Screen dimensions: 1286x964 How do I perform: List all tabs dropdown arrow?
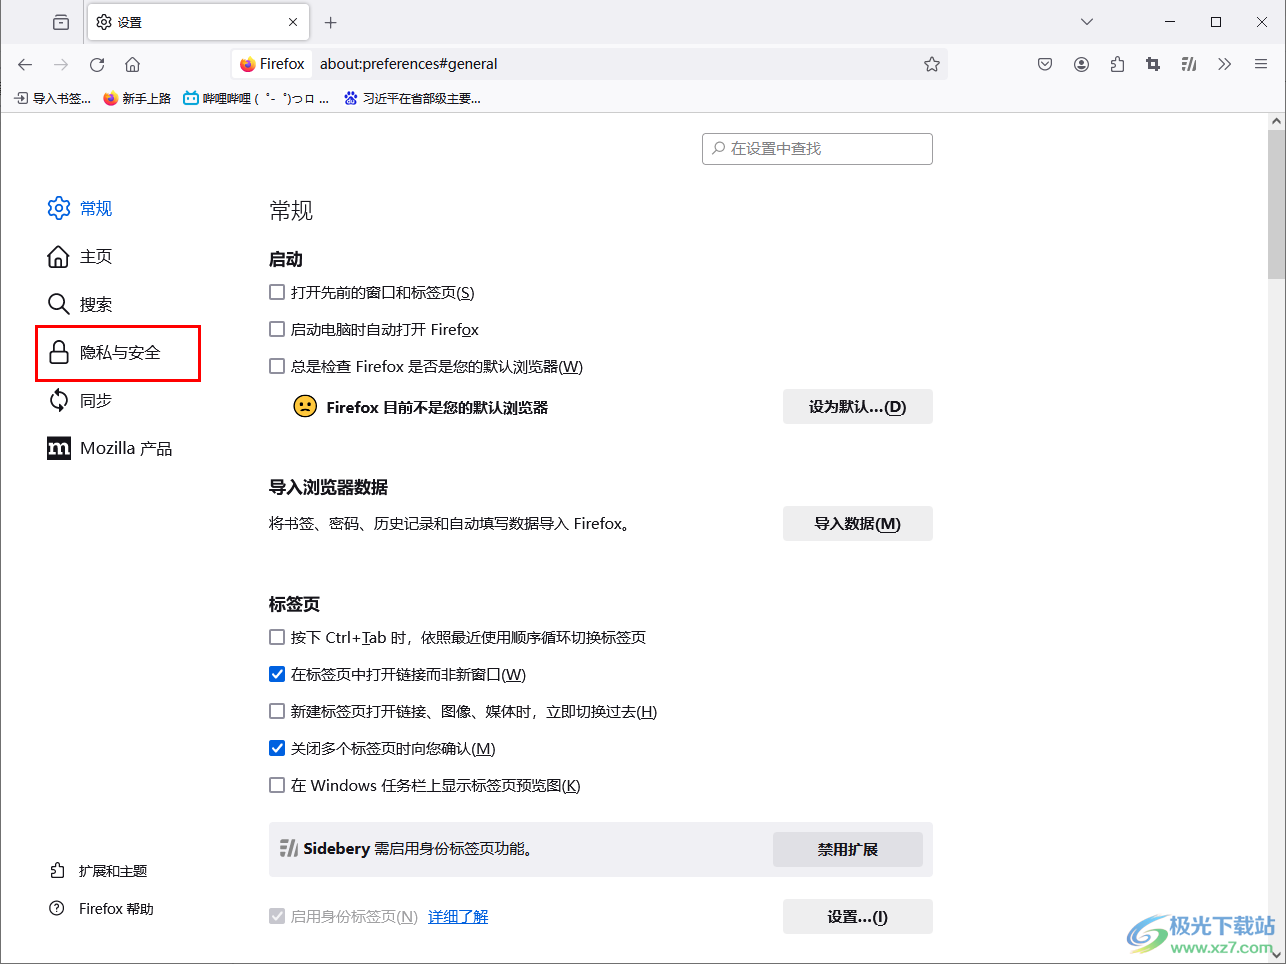point(1087,22)
